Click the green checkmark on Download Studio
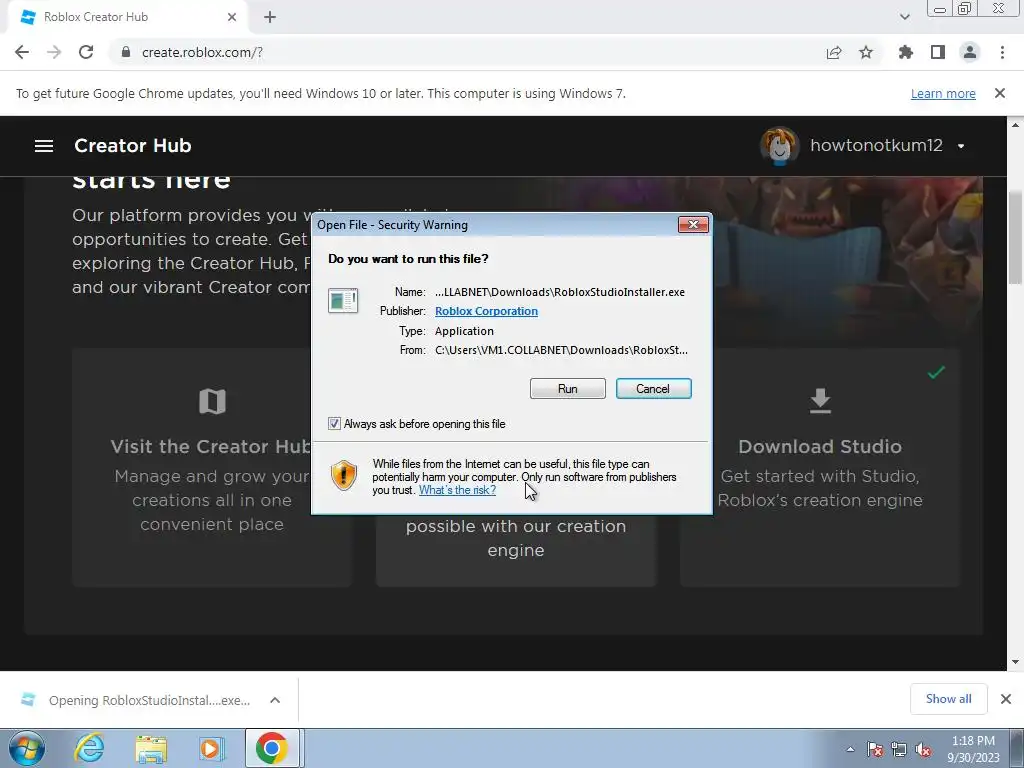The height and width of the screenshot is (768, 1024). pos(936,372)
